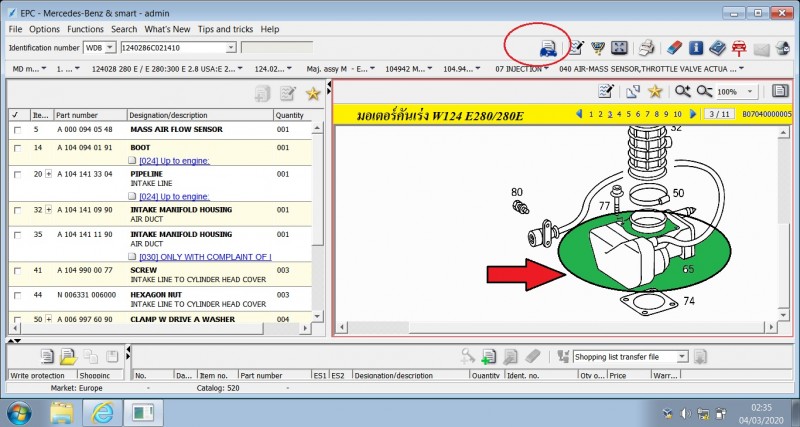Open Internet Explorer from the taskbar
Image resolution: width=800 pixels, height=427 pixels.
pos(102,412)
